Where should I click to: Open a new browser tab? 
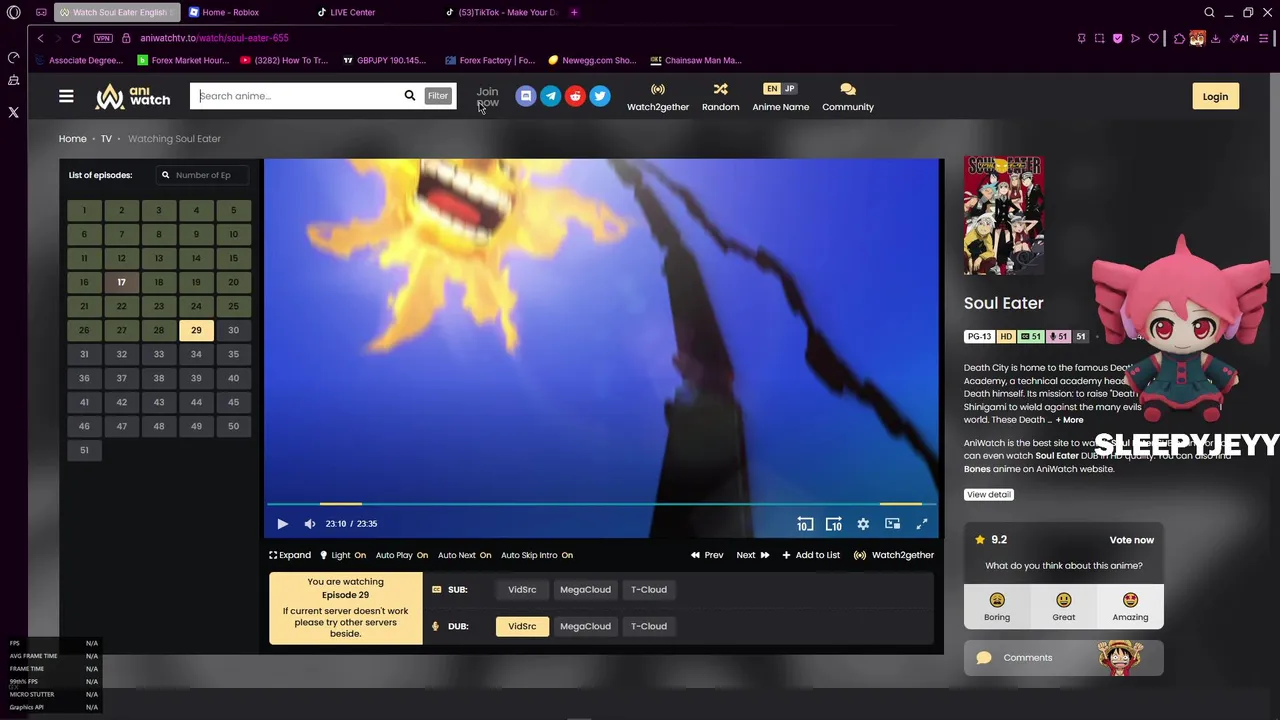pyautogui.click(x=574, y=12)
